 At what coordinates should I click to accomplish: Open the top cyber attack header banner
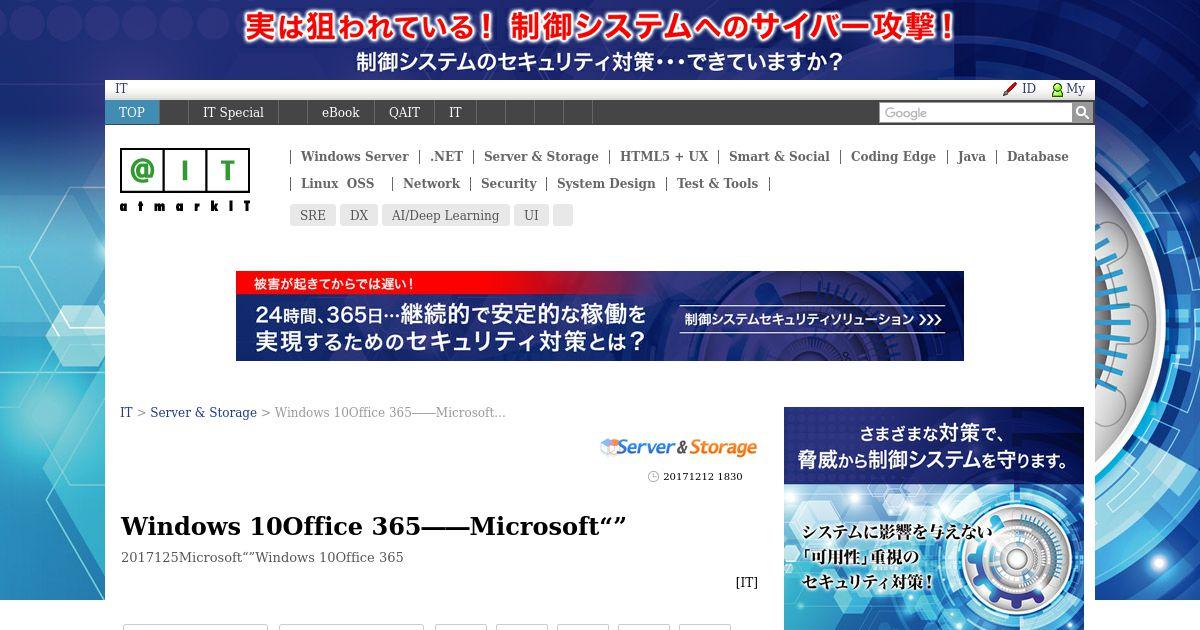[x=600, y=41]
